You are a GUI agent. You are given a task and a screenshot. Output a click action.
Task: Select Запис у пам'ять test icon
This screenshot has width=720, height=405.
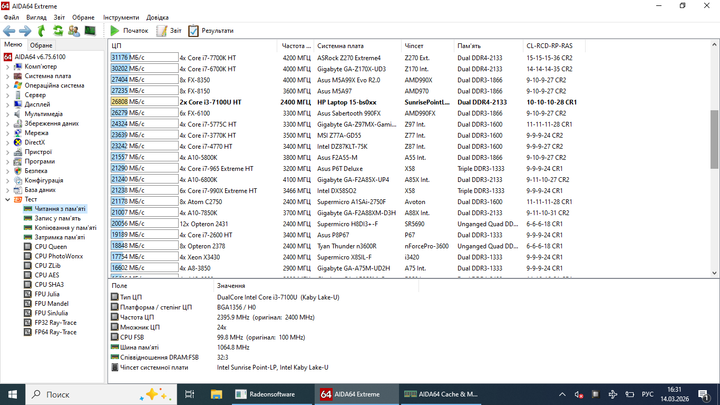[x=28, y=218]
